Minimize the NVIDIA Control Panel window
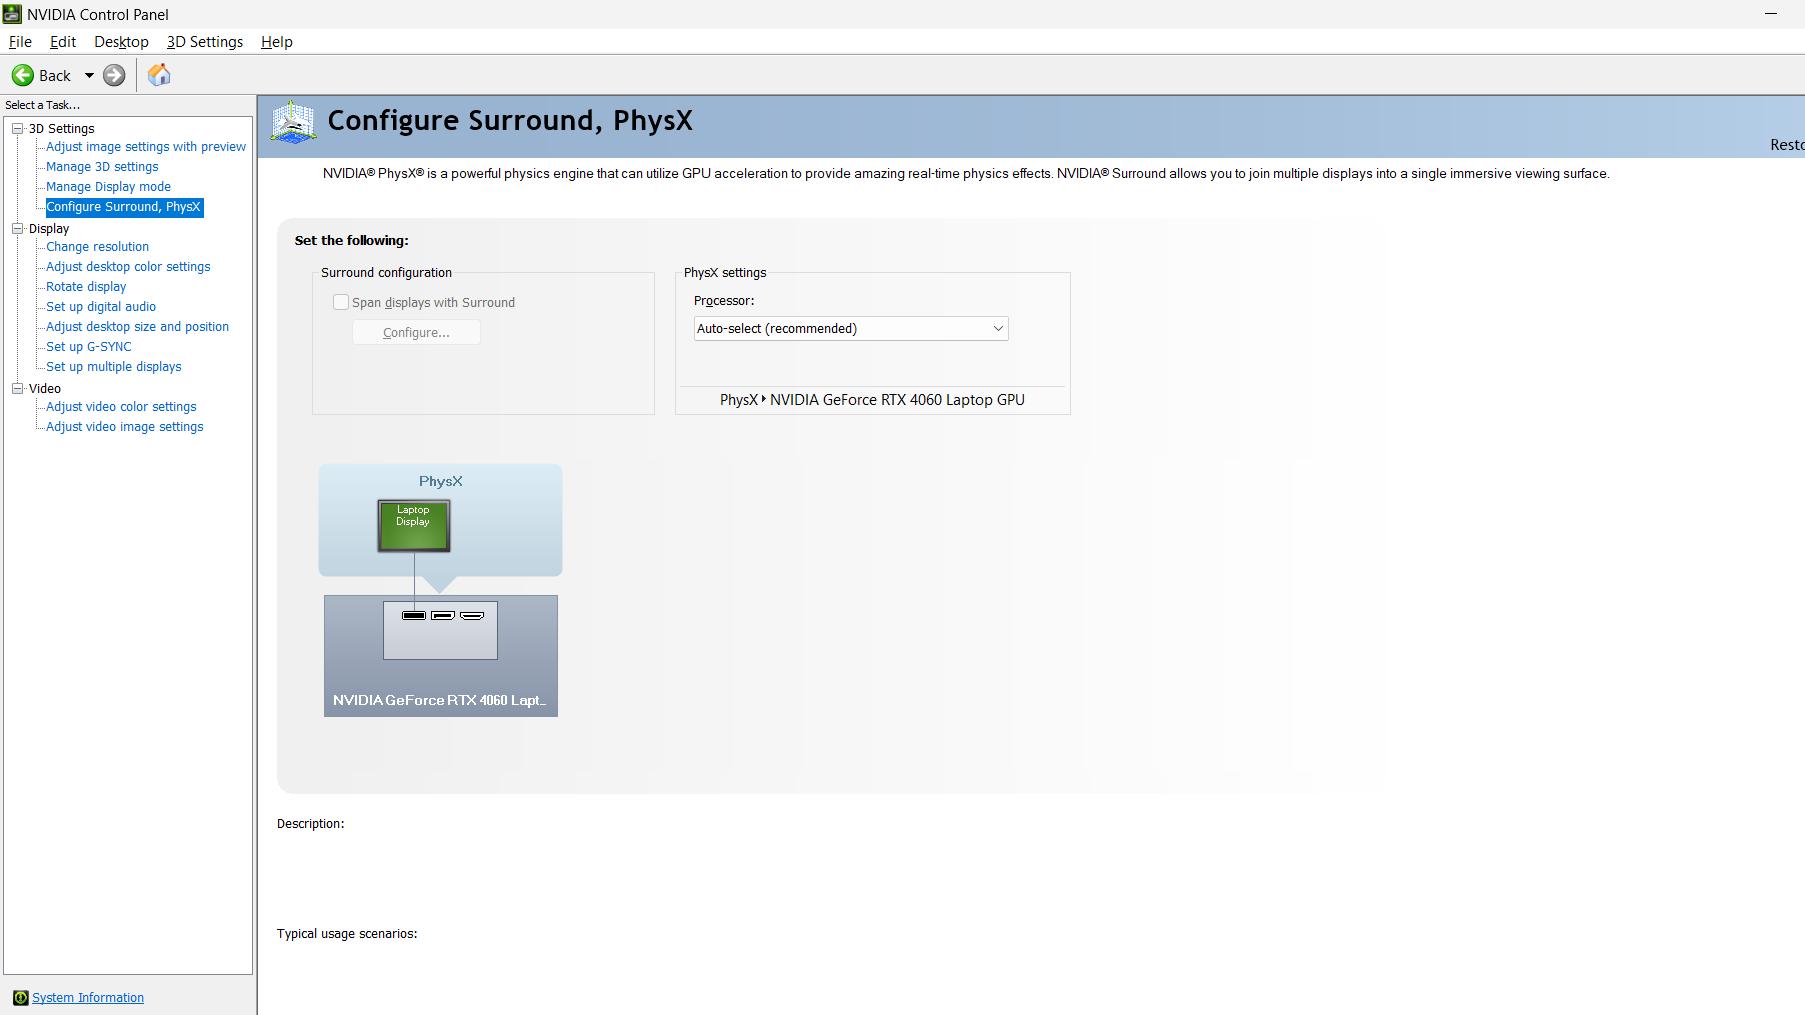This screenshot has height=1015, width=1805. tap(1771, 14)
